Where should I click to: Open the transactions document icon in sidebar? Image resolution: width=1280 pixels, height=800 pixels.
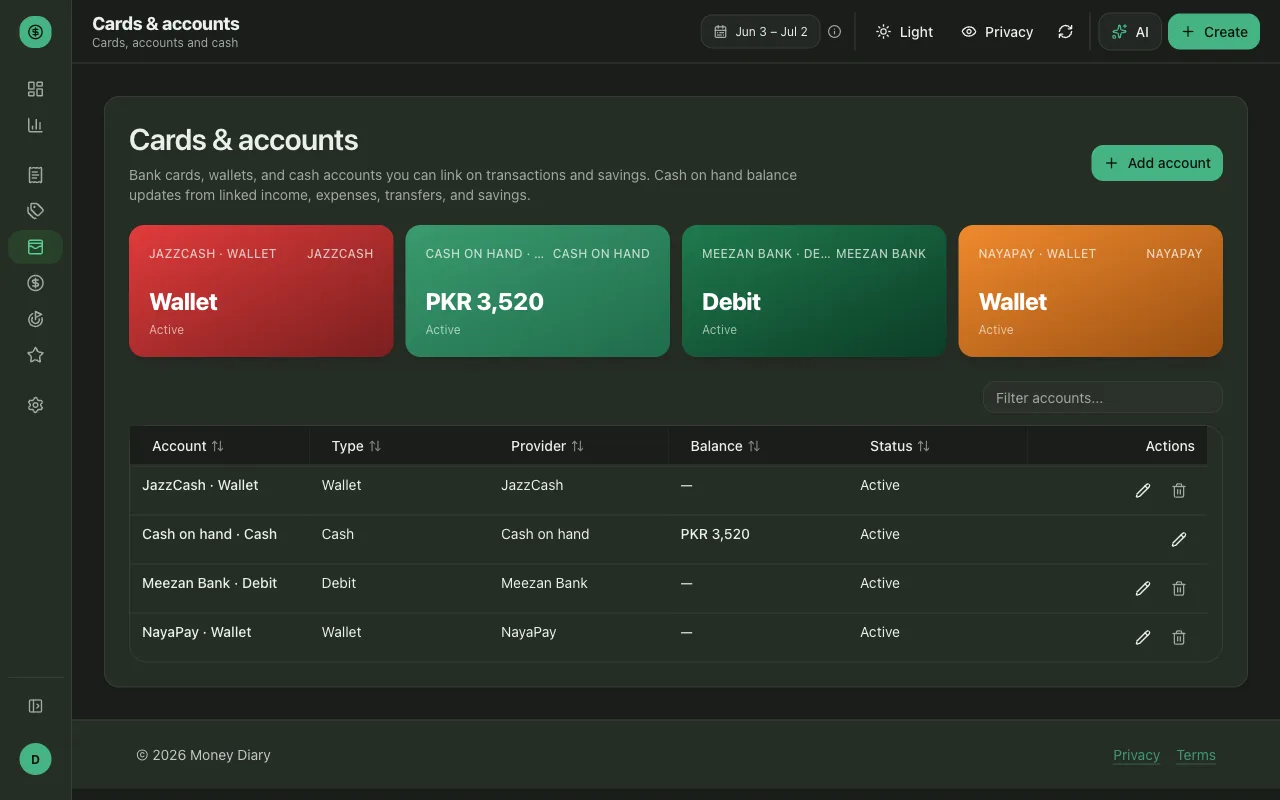point(35,175)
